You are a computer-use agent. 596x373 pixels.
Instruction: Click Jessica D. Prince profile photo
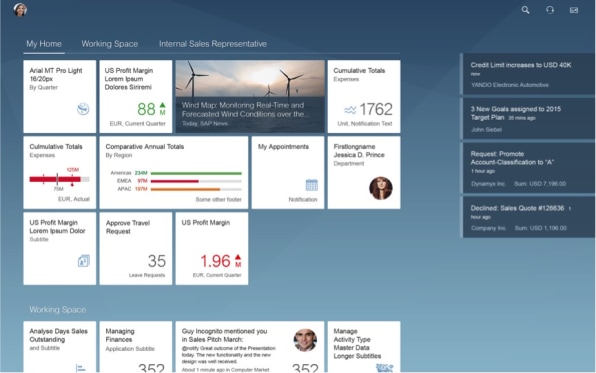click(380, 188)
